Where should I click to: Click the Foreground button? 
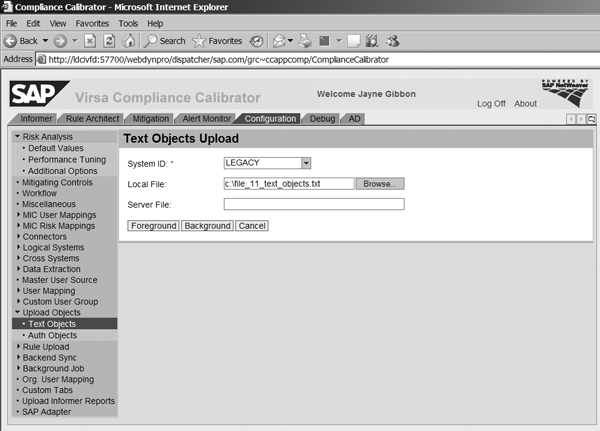coord(153,226)
